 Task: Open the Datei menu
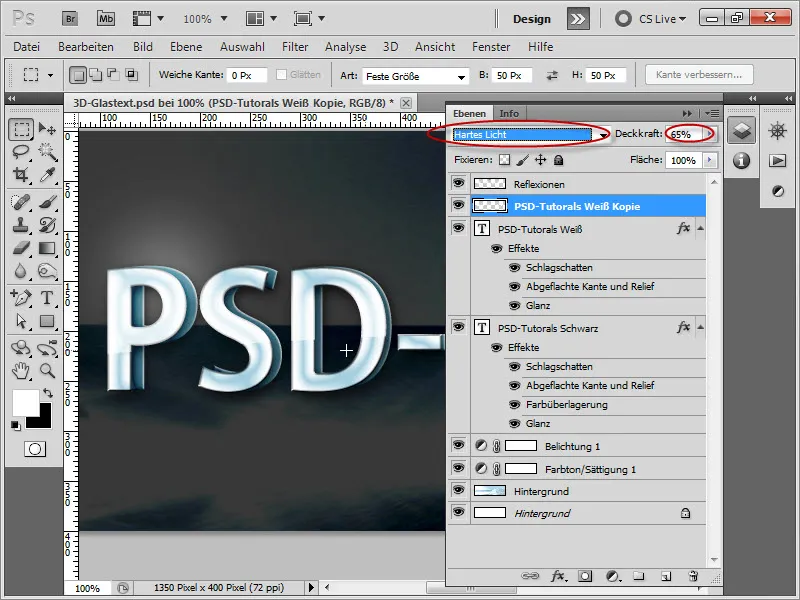coord(27,47)
